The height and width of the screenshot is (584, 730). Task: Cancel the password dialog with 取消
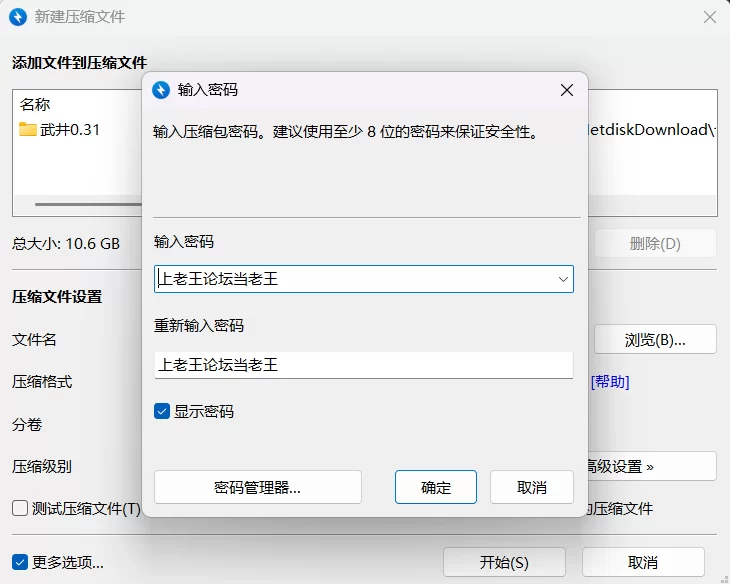tap(532, 487)
